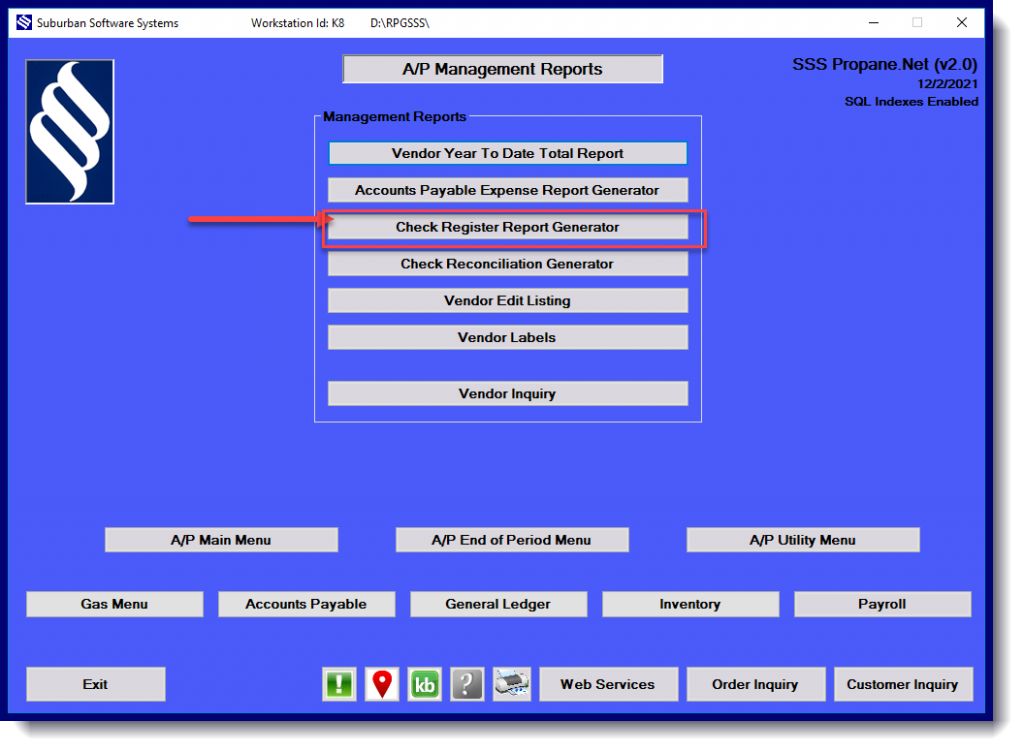Click the Exit button
Screen dimensions: 1024x752
point(96,684)
